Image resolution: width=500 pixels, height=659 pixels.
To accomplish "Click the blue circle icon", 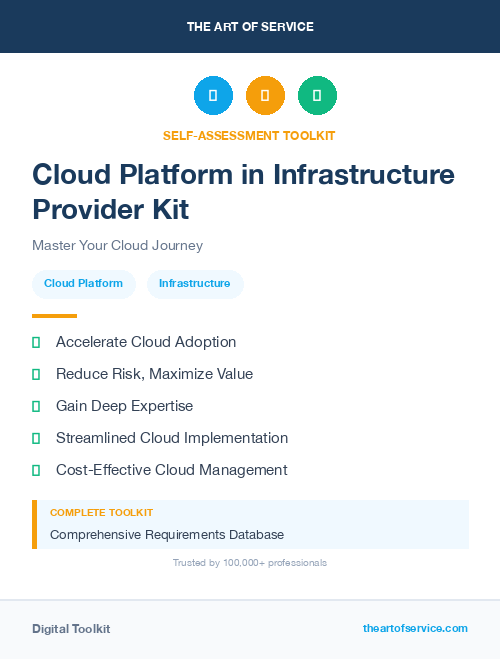I will point(213,95).
